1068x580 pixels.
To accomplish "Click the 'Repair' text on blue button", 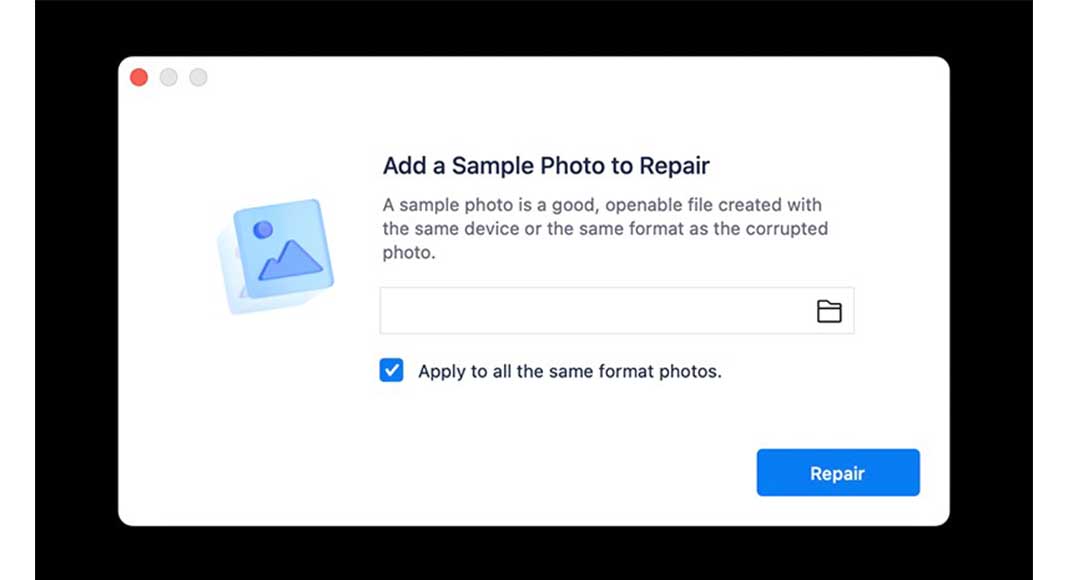I will [x=837, y=474].
